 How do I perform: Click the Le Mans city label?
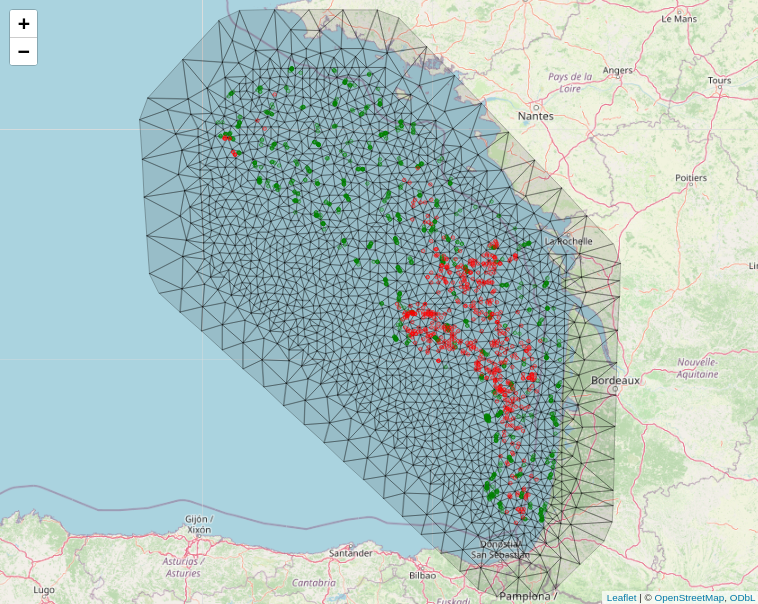click(x=679, y=18)
